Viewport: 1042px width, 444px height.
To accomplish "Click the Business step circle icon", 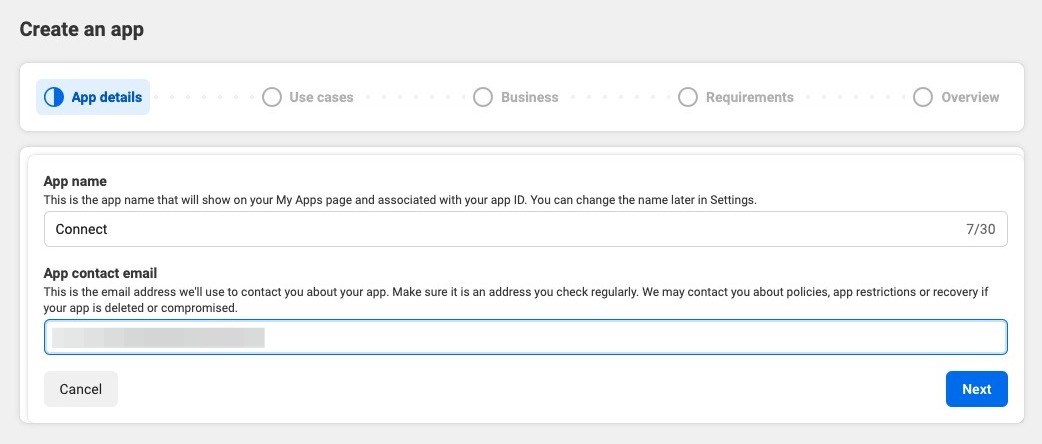I will coord(483,97).
